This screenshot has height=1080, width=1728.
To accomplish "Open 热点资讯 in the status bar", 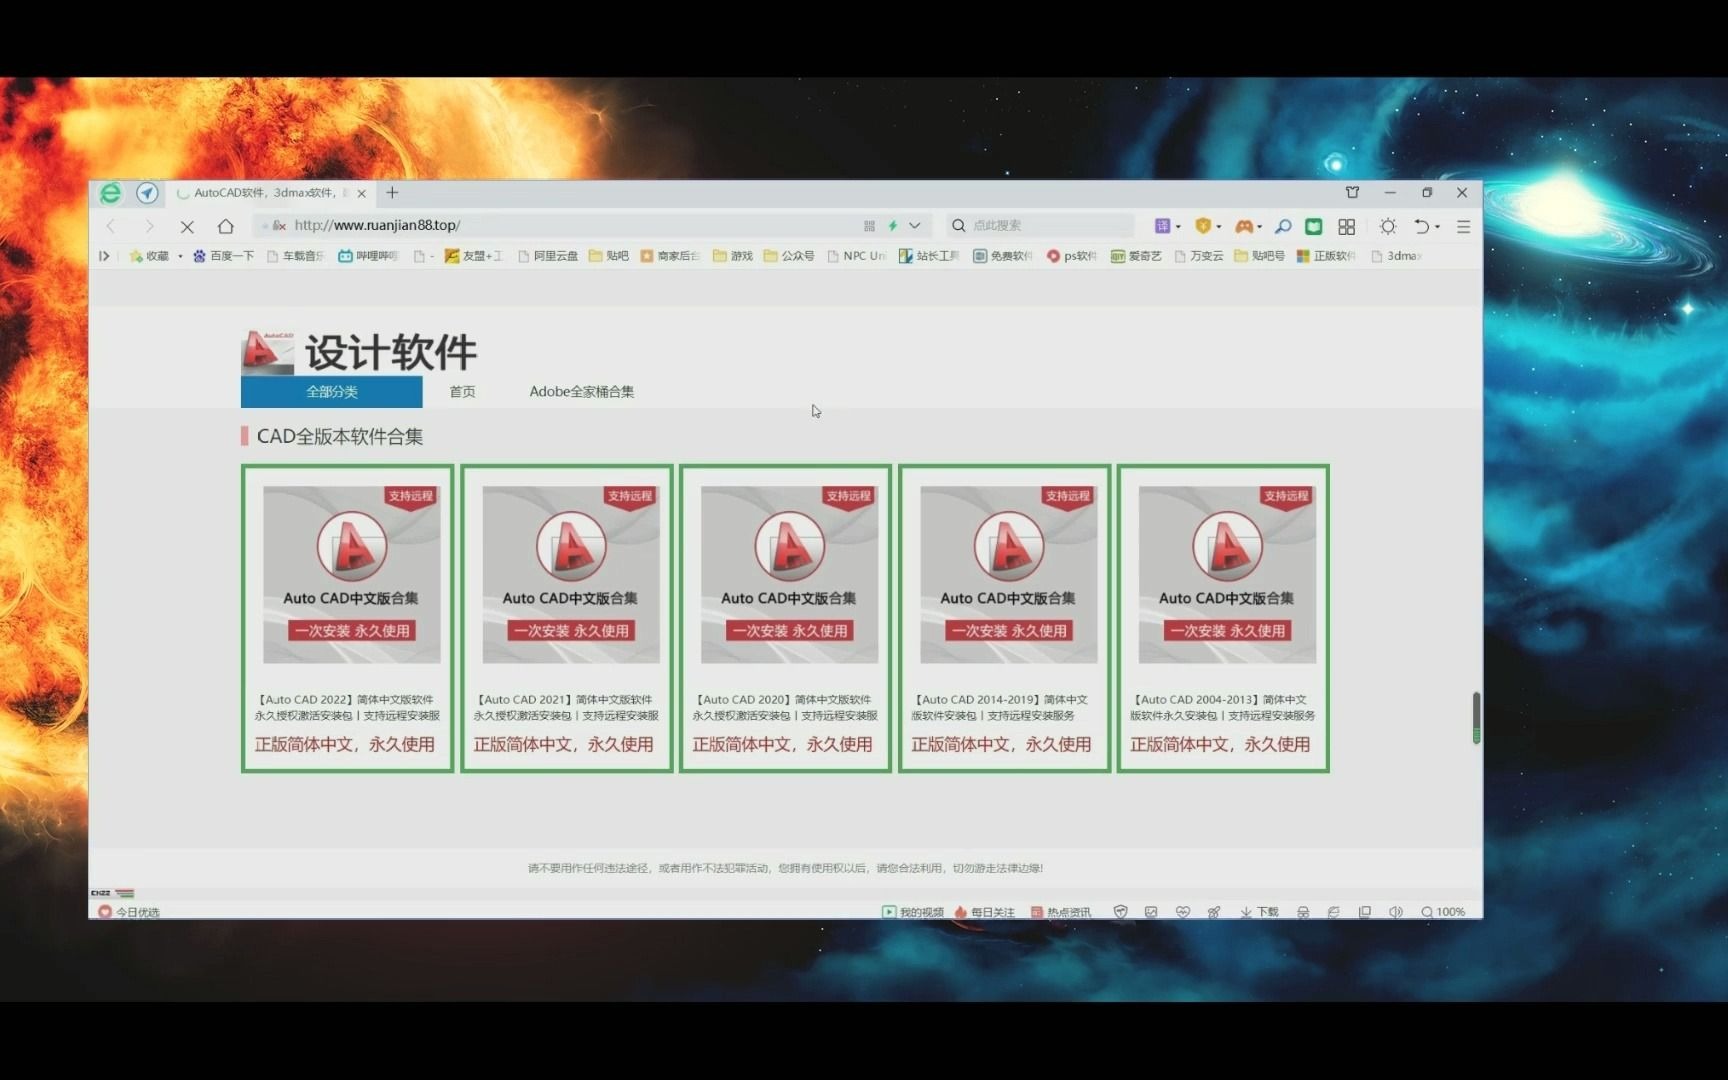I will pyautogui.click(x=1061, y=912).
